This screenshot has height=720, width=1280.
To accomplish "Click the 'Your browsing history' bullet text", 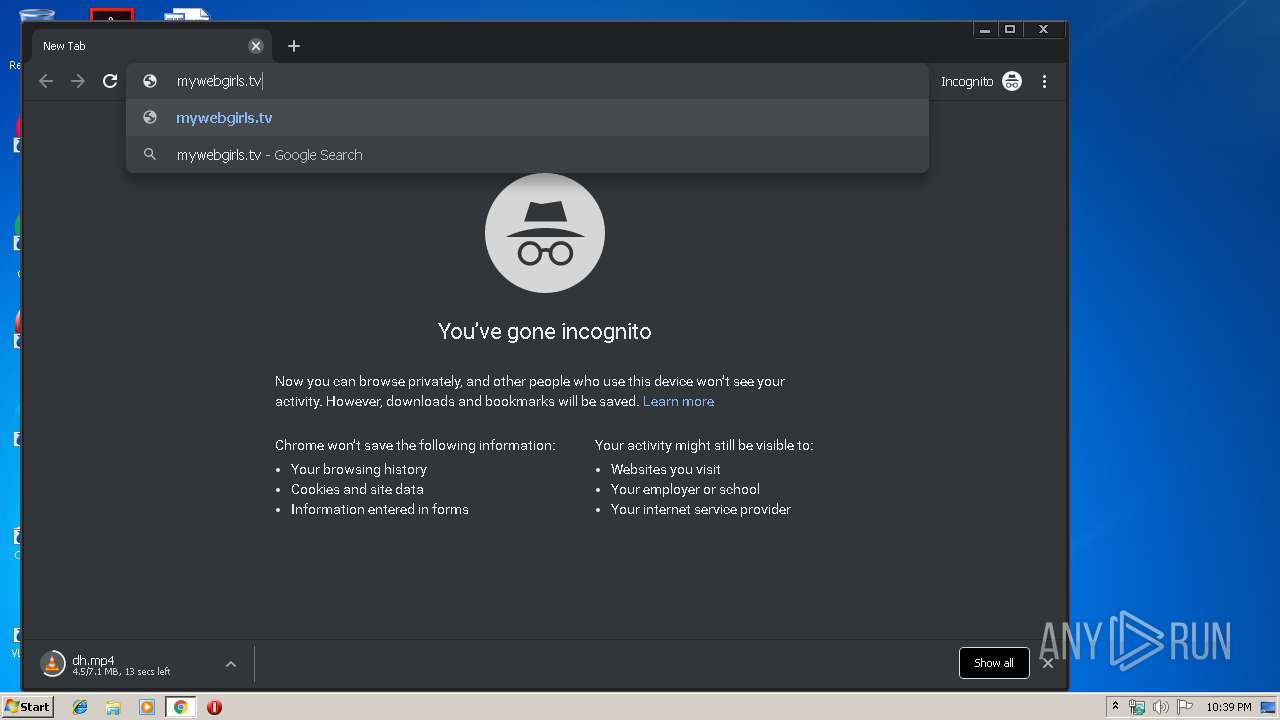I will [359, 469].
